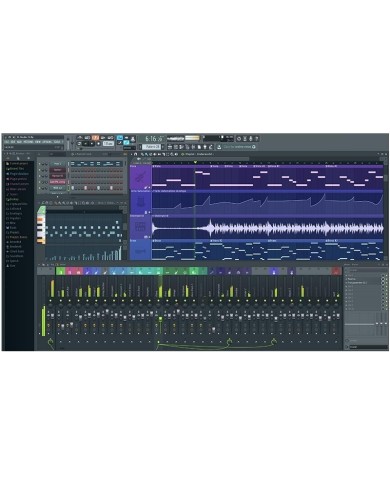Arm recording with the Record button
Screen dimensions: 390x484
coord(98,144)
